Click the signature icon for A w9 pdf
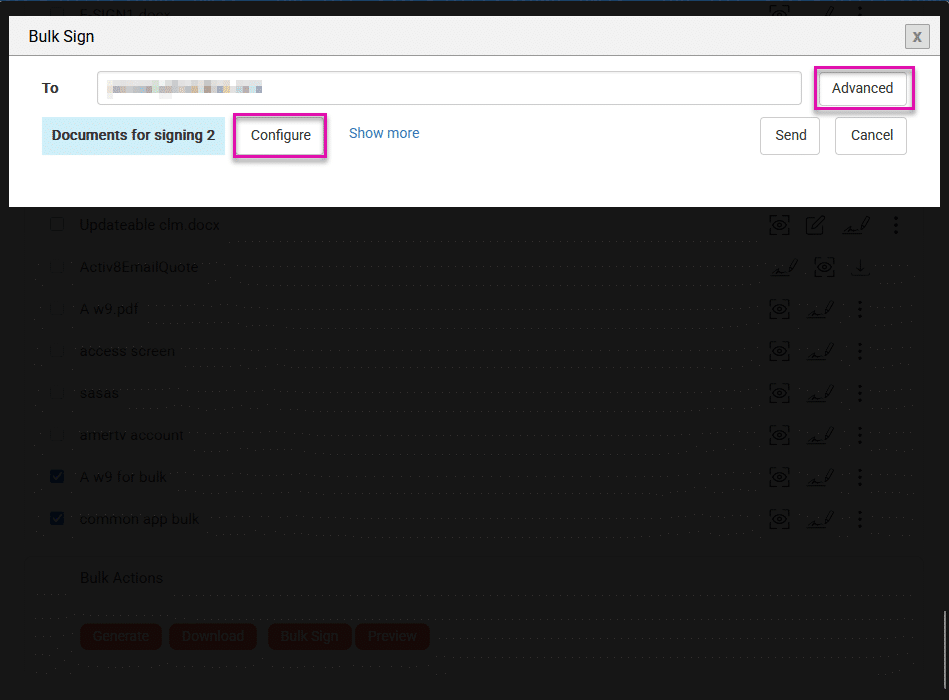 coord(820,309)
